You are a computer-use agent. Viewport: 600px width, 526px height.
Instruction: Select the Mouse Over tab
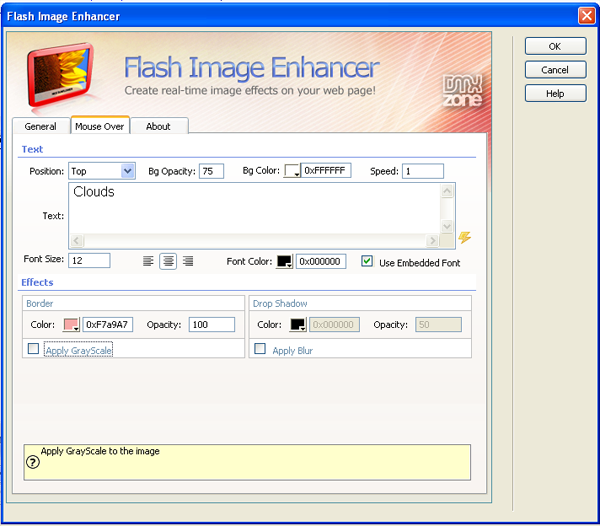coord(99,126)
